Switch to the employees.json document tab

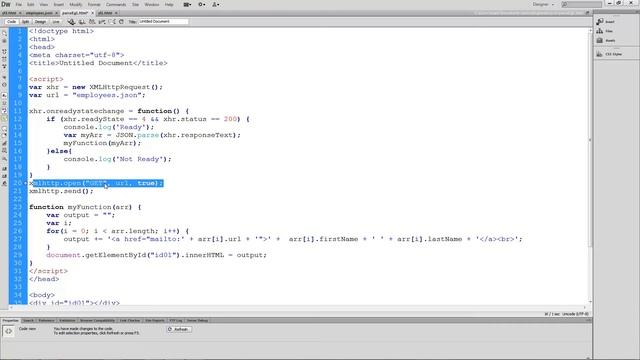pos(39,13)
